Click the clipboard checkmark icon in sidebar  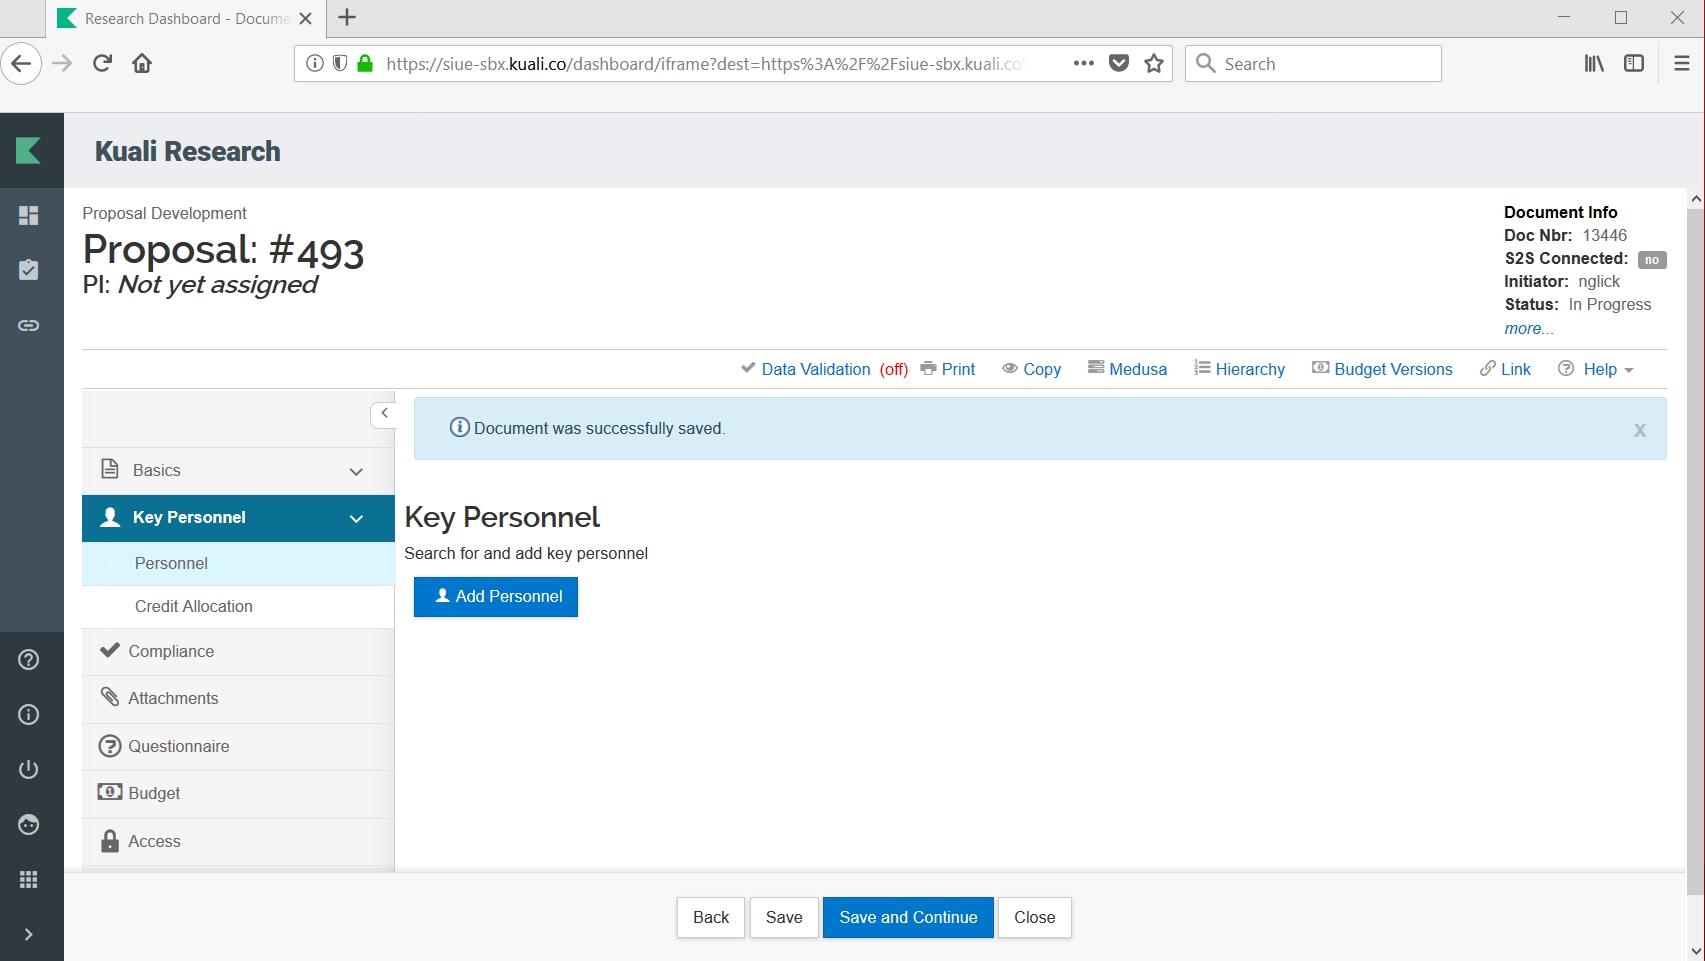tap(29, 270)
